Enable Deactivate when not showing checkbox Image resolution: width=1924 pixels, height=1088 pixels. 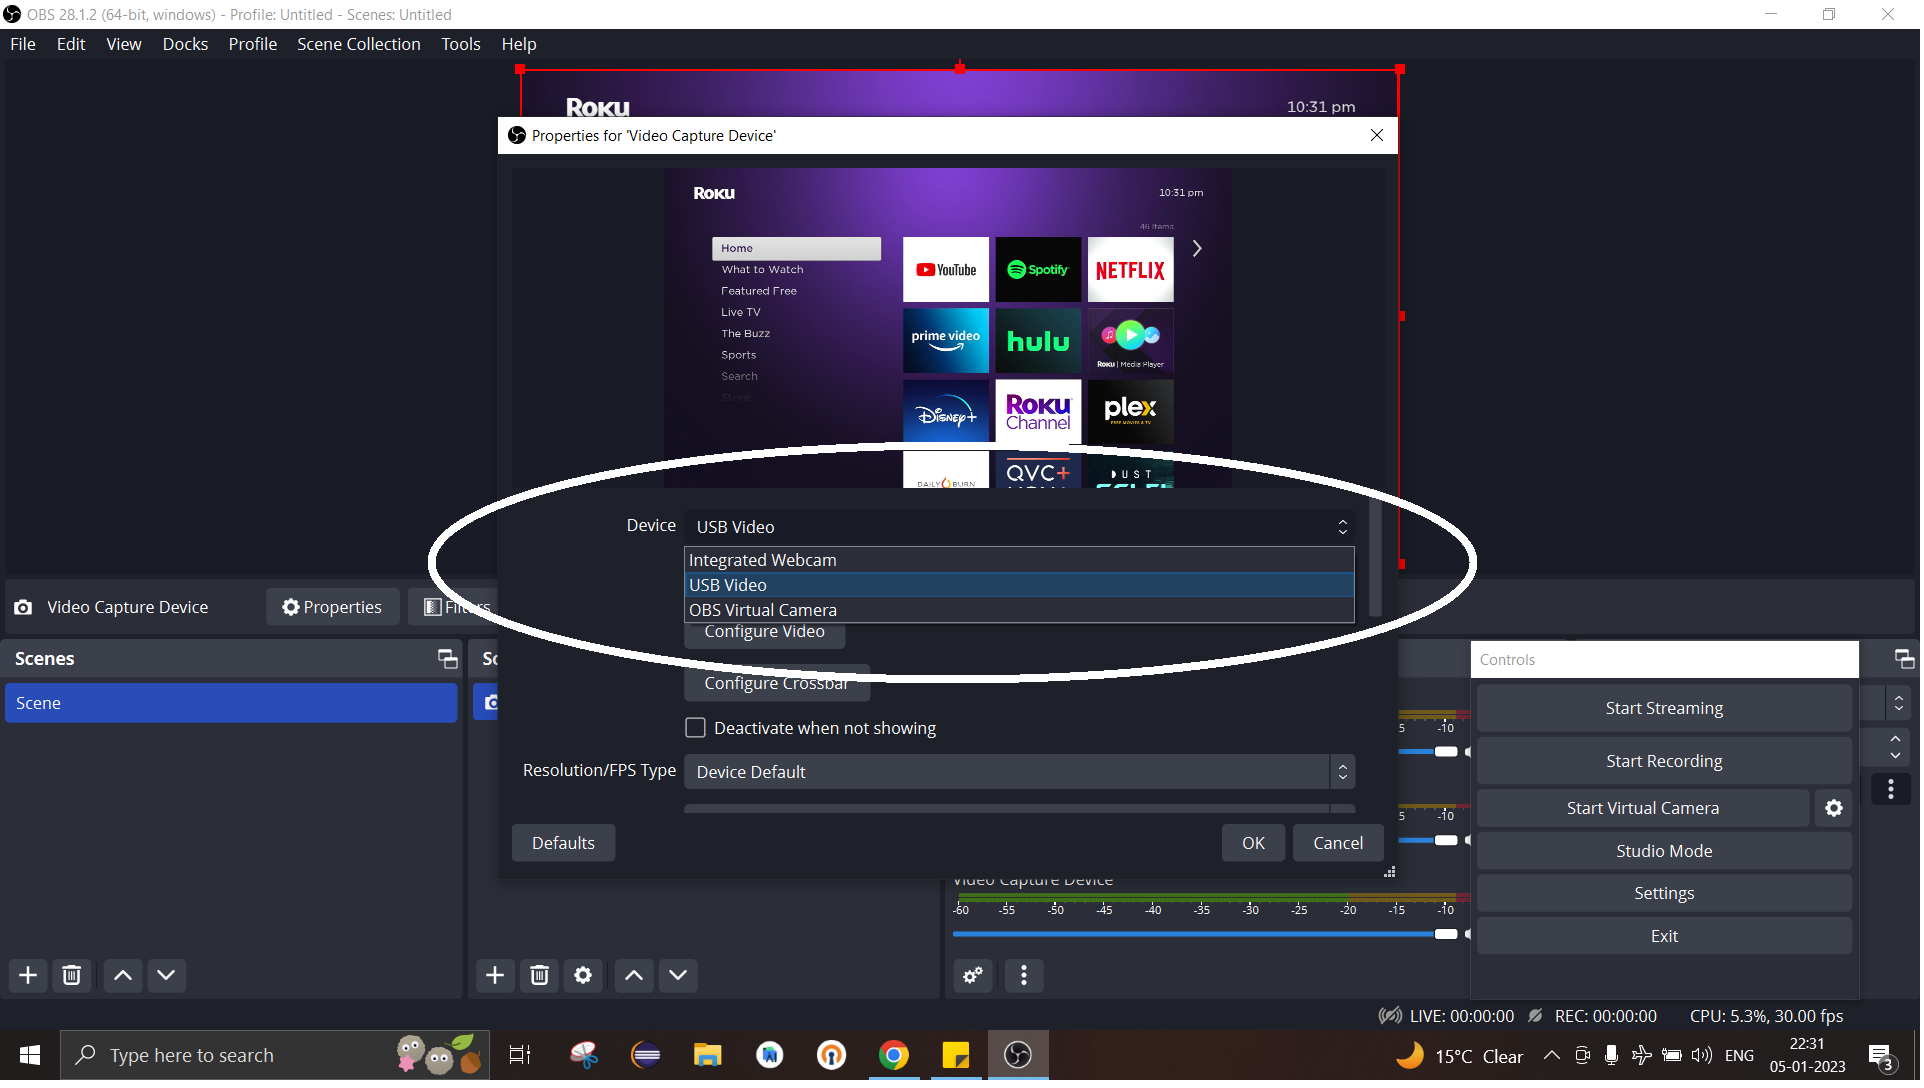(697, 730)
